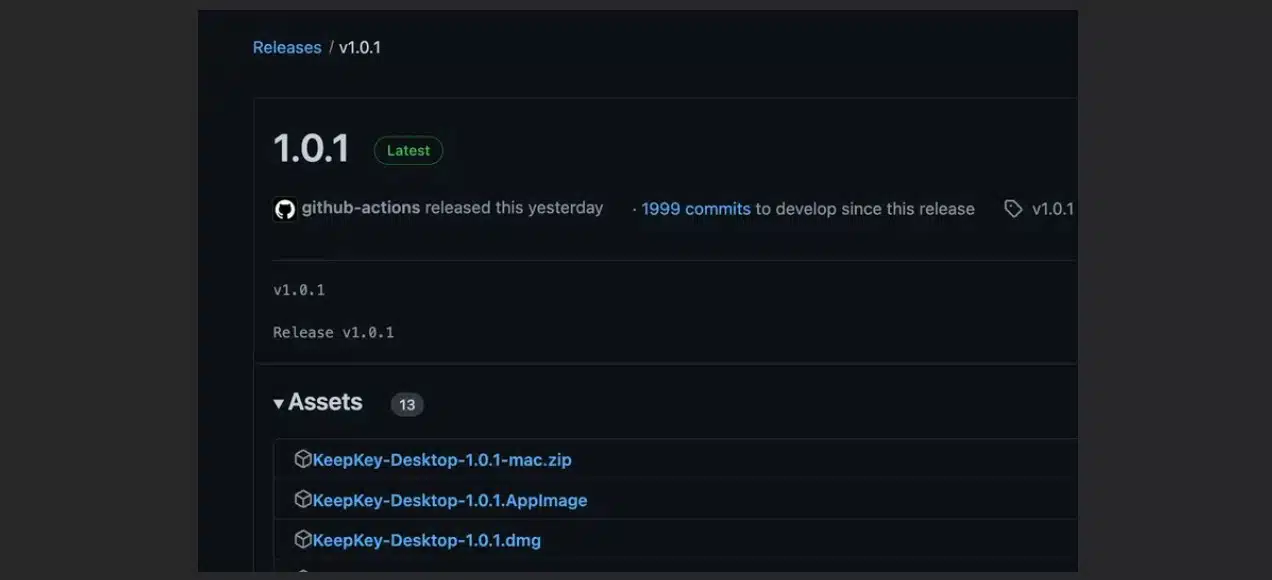1272x580 pixels.
Task: Click the tag icon beside v1.0.1
Action: [x=1013, y=209]
